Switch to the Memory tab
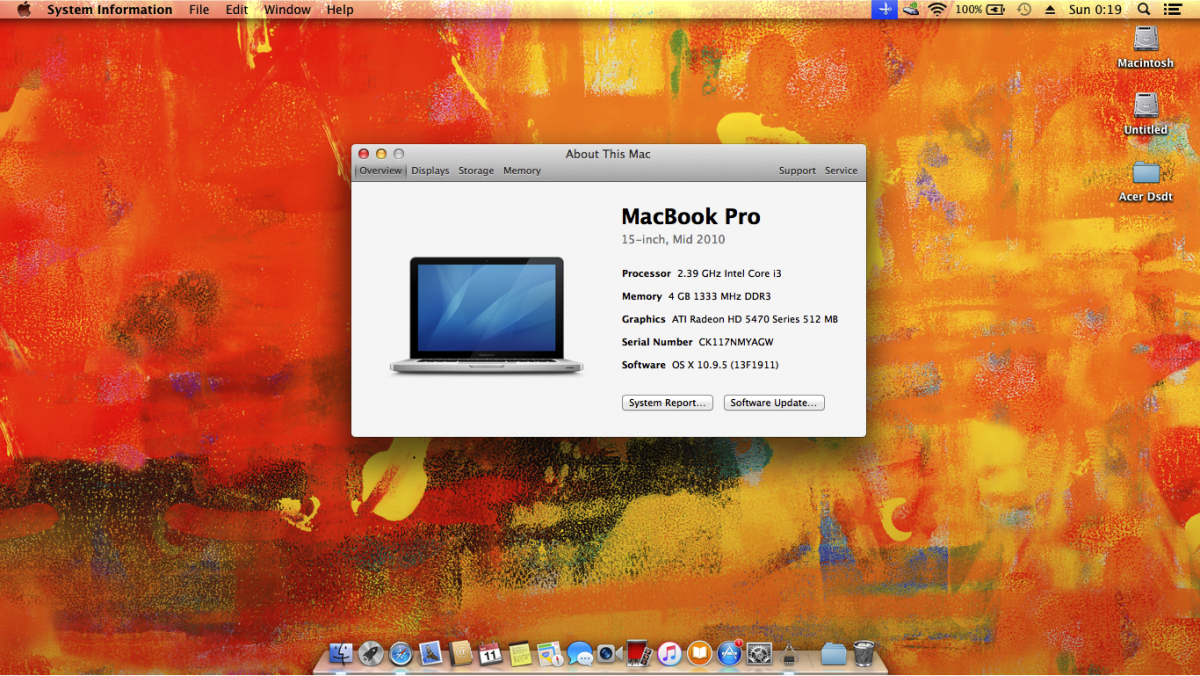The width and height of the screenshot is (1200, 676). coord(522,171)
